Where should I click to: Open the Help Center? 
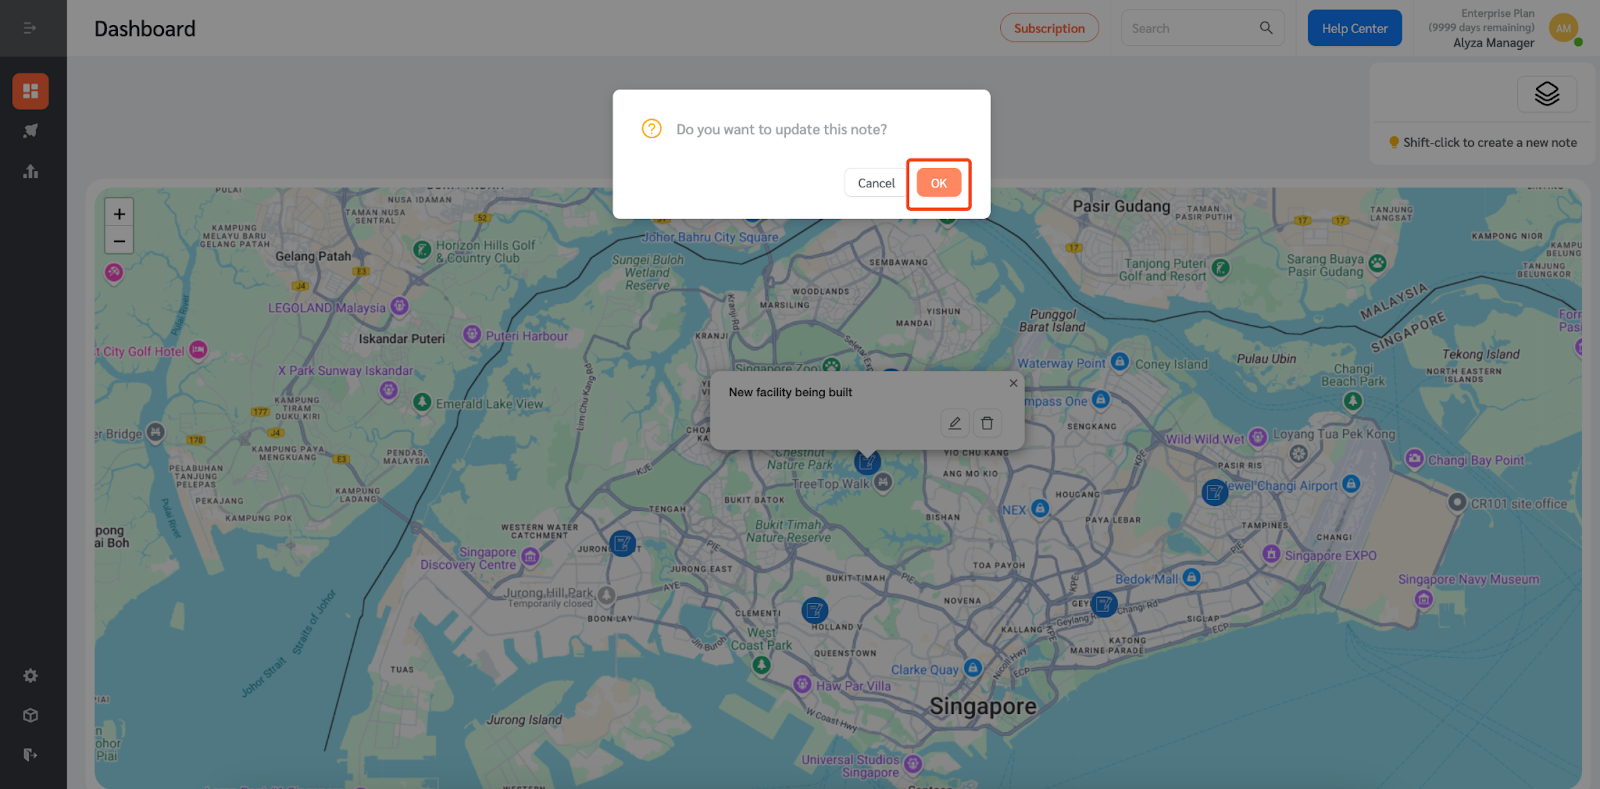point(1354,28)
